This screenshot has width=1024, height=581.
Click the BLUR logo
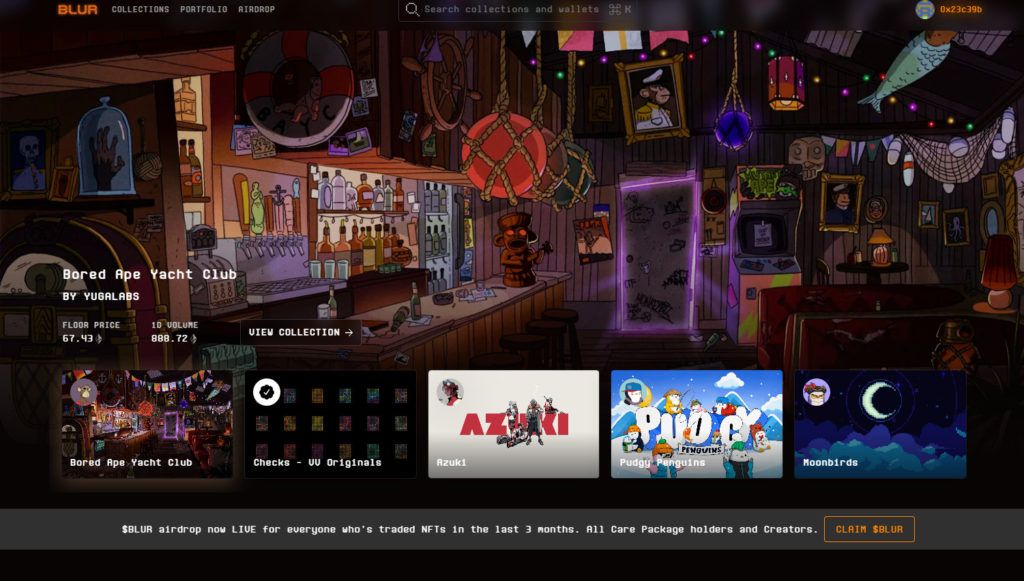[x=78, y=9]
